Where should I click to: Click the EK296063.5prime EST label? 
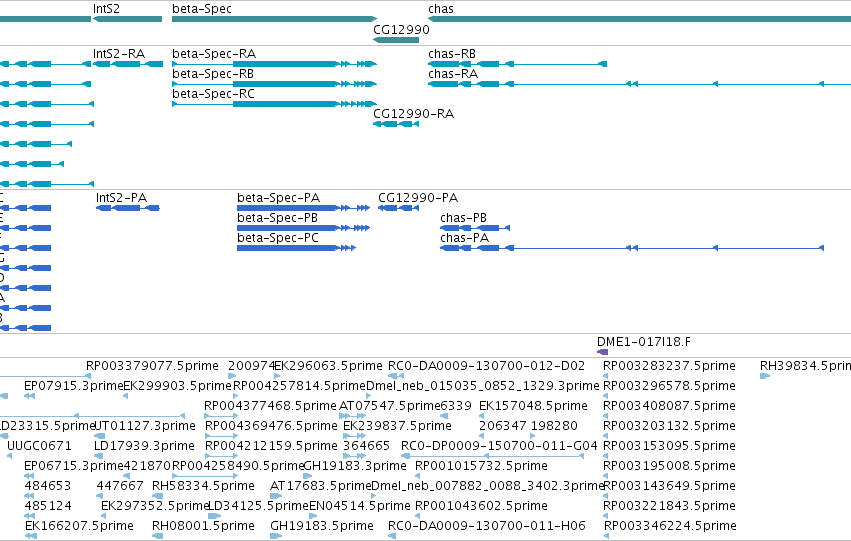(x=328, y=366)
